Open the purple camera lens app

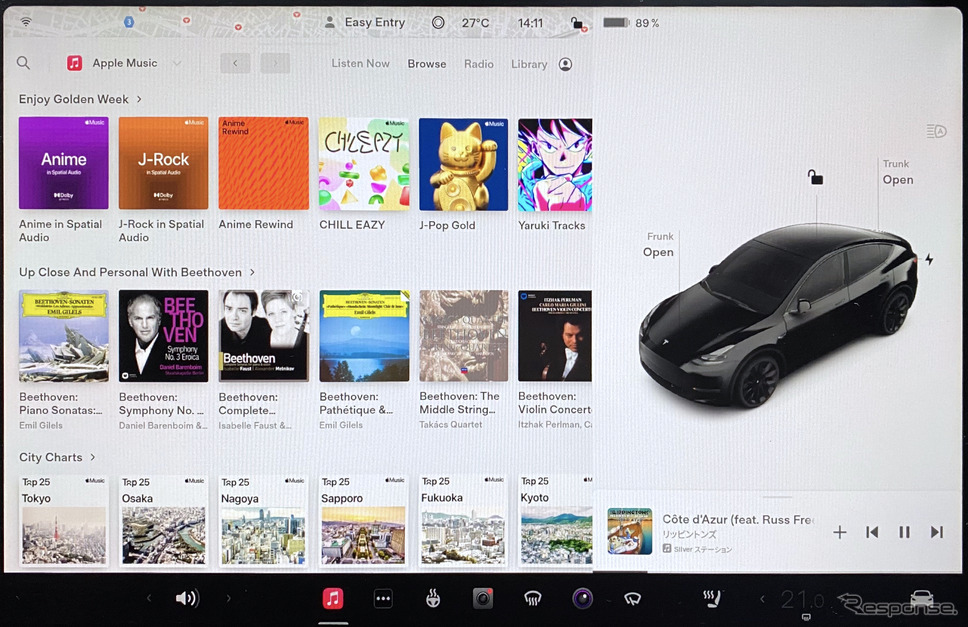click(x=582, y=598)
